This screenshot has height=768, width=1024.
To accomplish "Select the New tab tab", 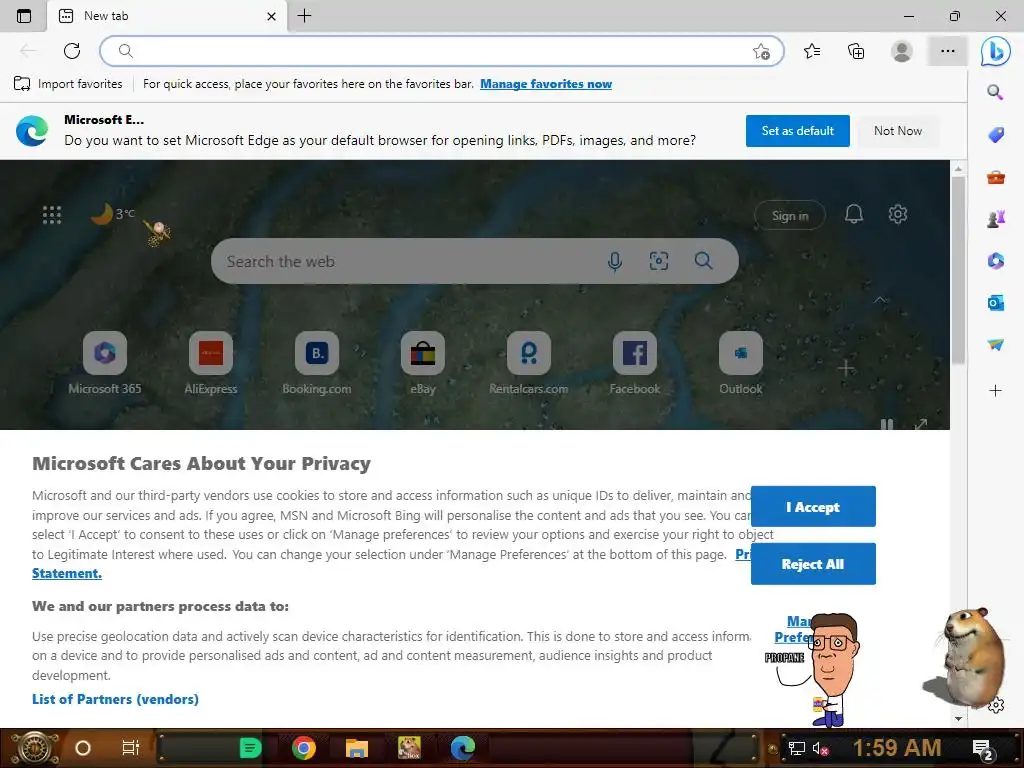I will [x=167, y=16].
